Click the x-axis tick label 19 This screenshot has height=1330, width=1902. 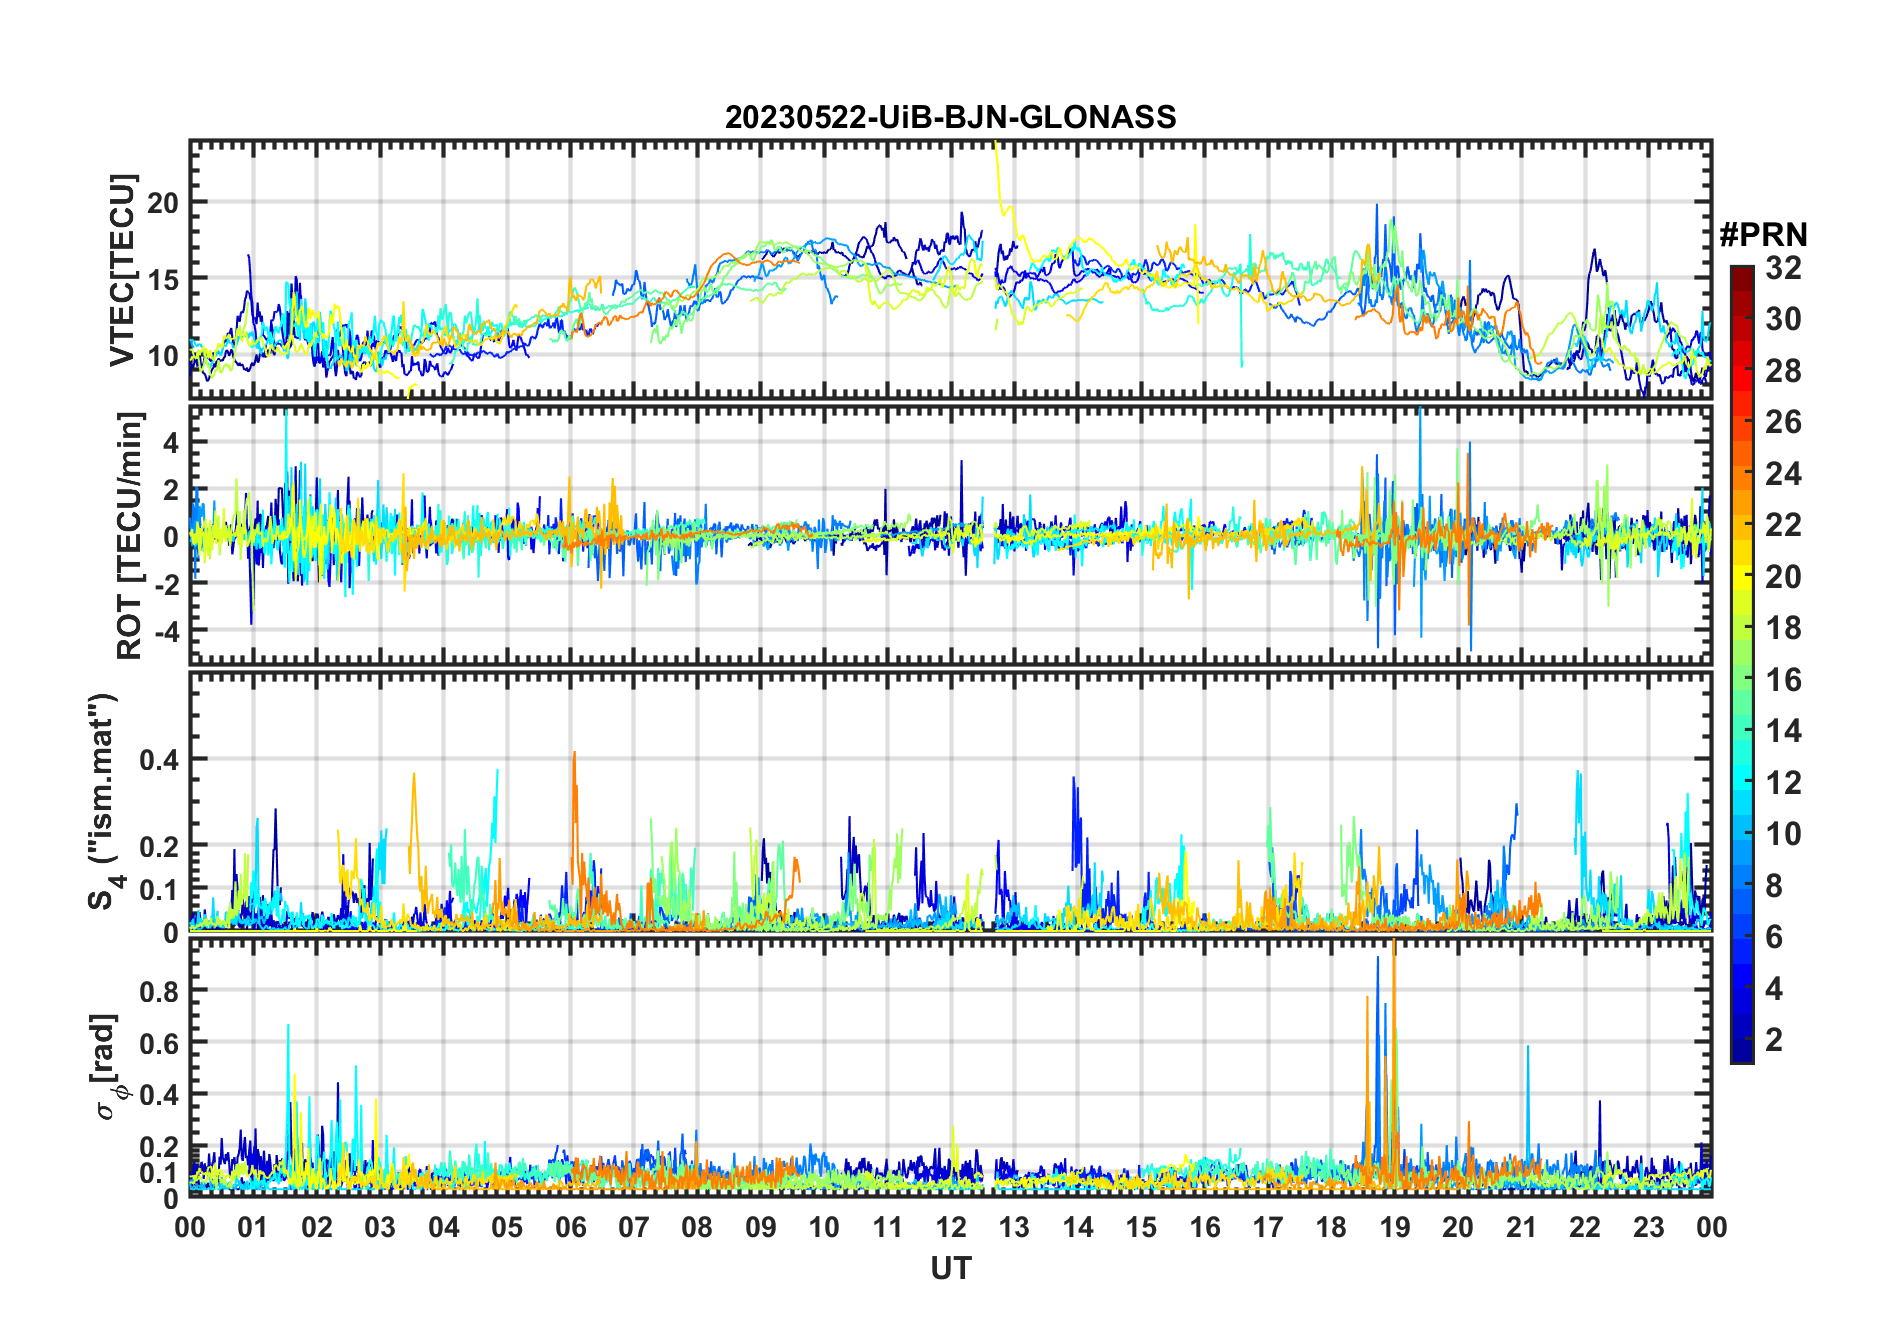[1394, 1227]
